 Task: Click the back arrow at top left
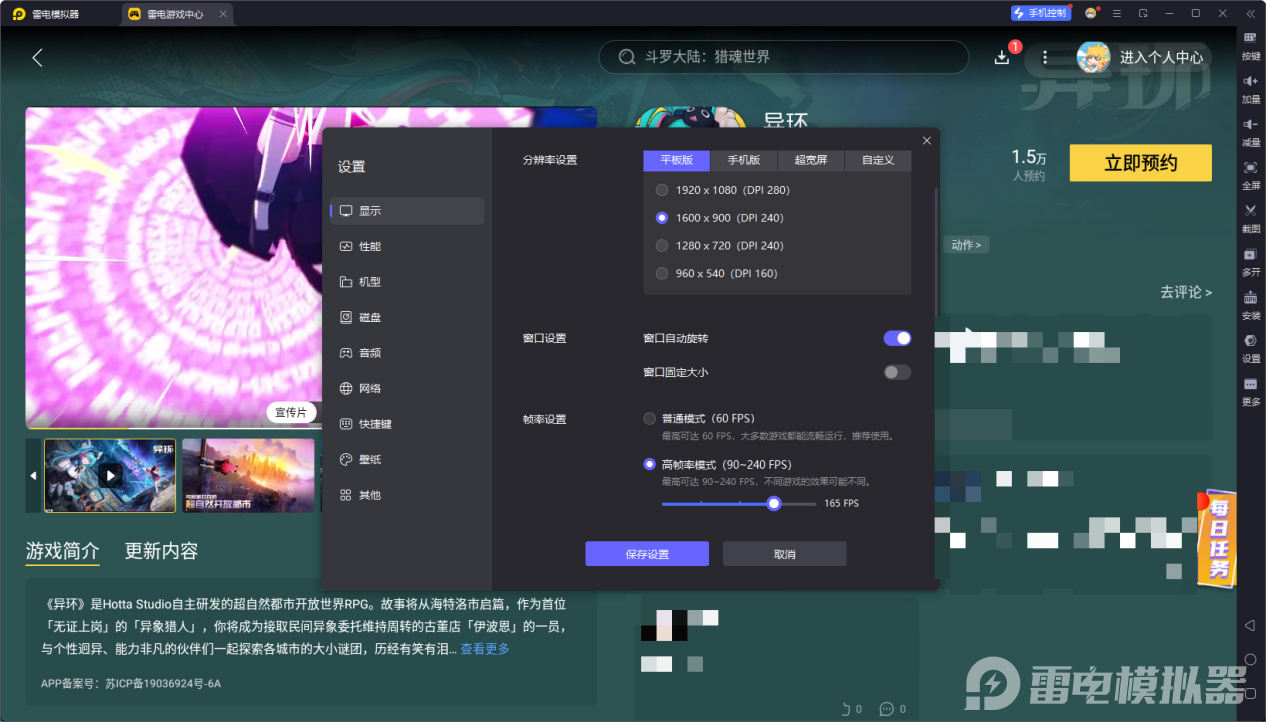(x=37, y=57)
